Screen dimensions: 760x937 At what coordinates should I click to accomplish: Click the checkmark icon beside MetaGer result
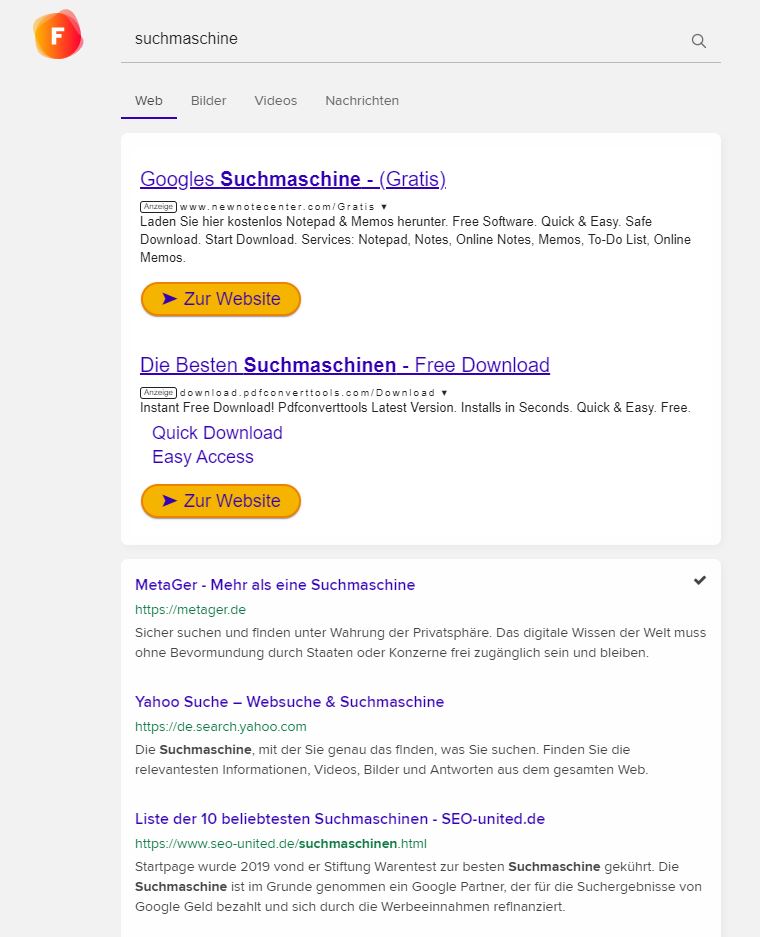point(700,580)
